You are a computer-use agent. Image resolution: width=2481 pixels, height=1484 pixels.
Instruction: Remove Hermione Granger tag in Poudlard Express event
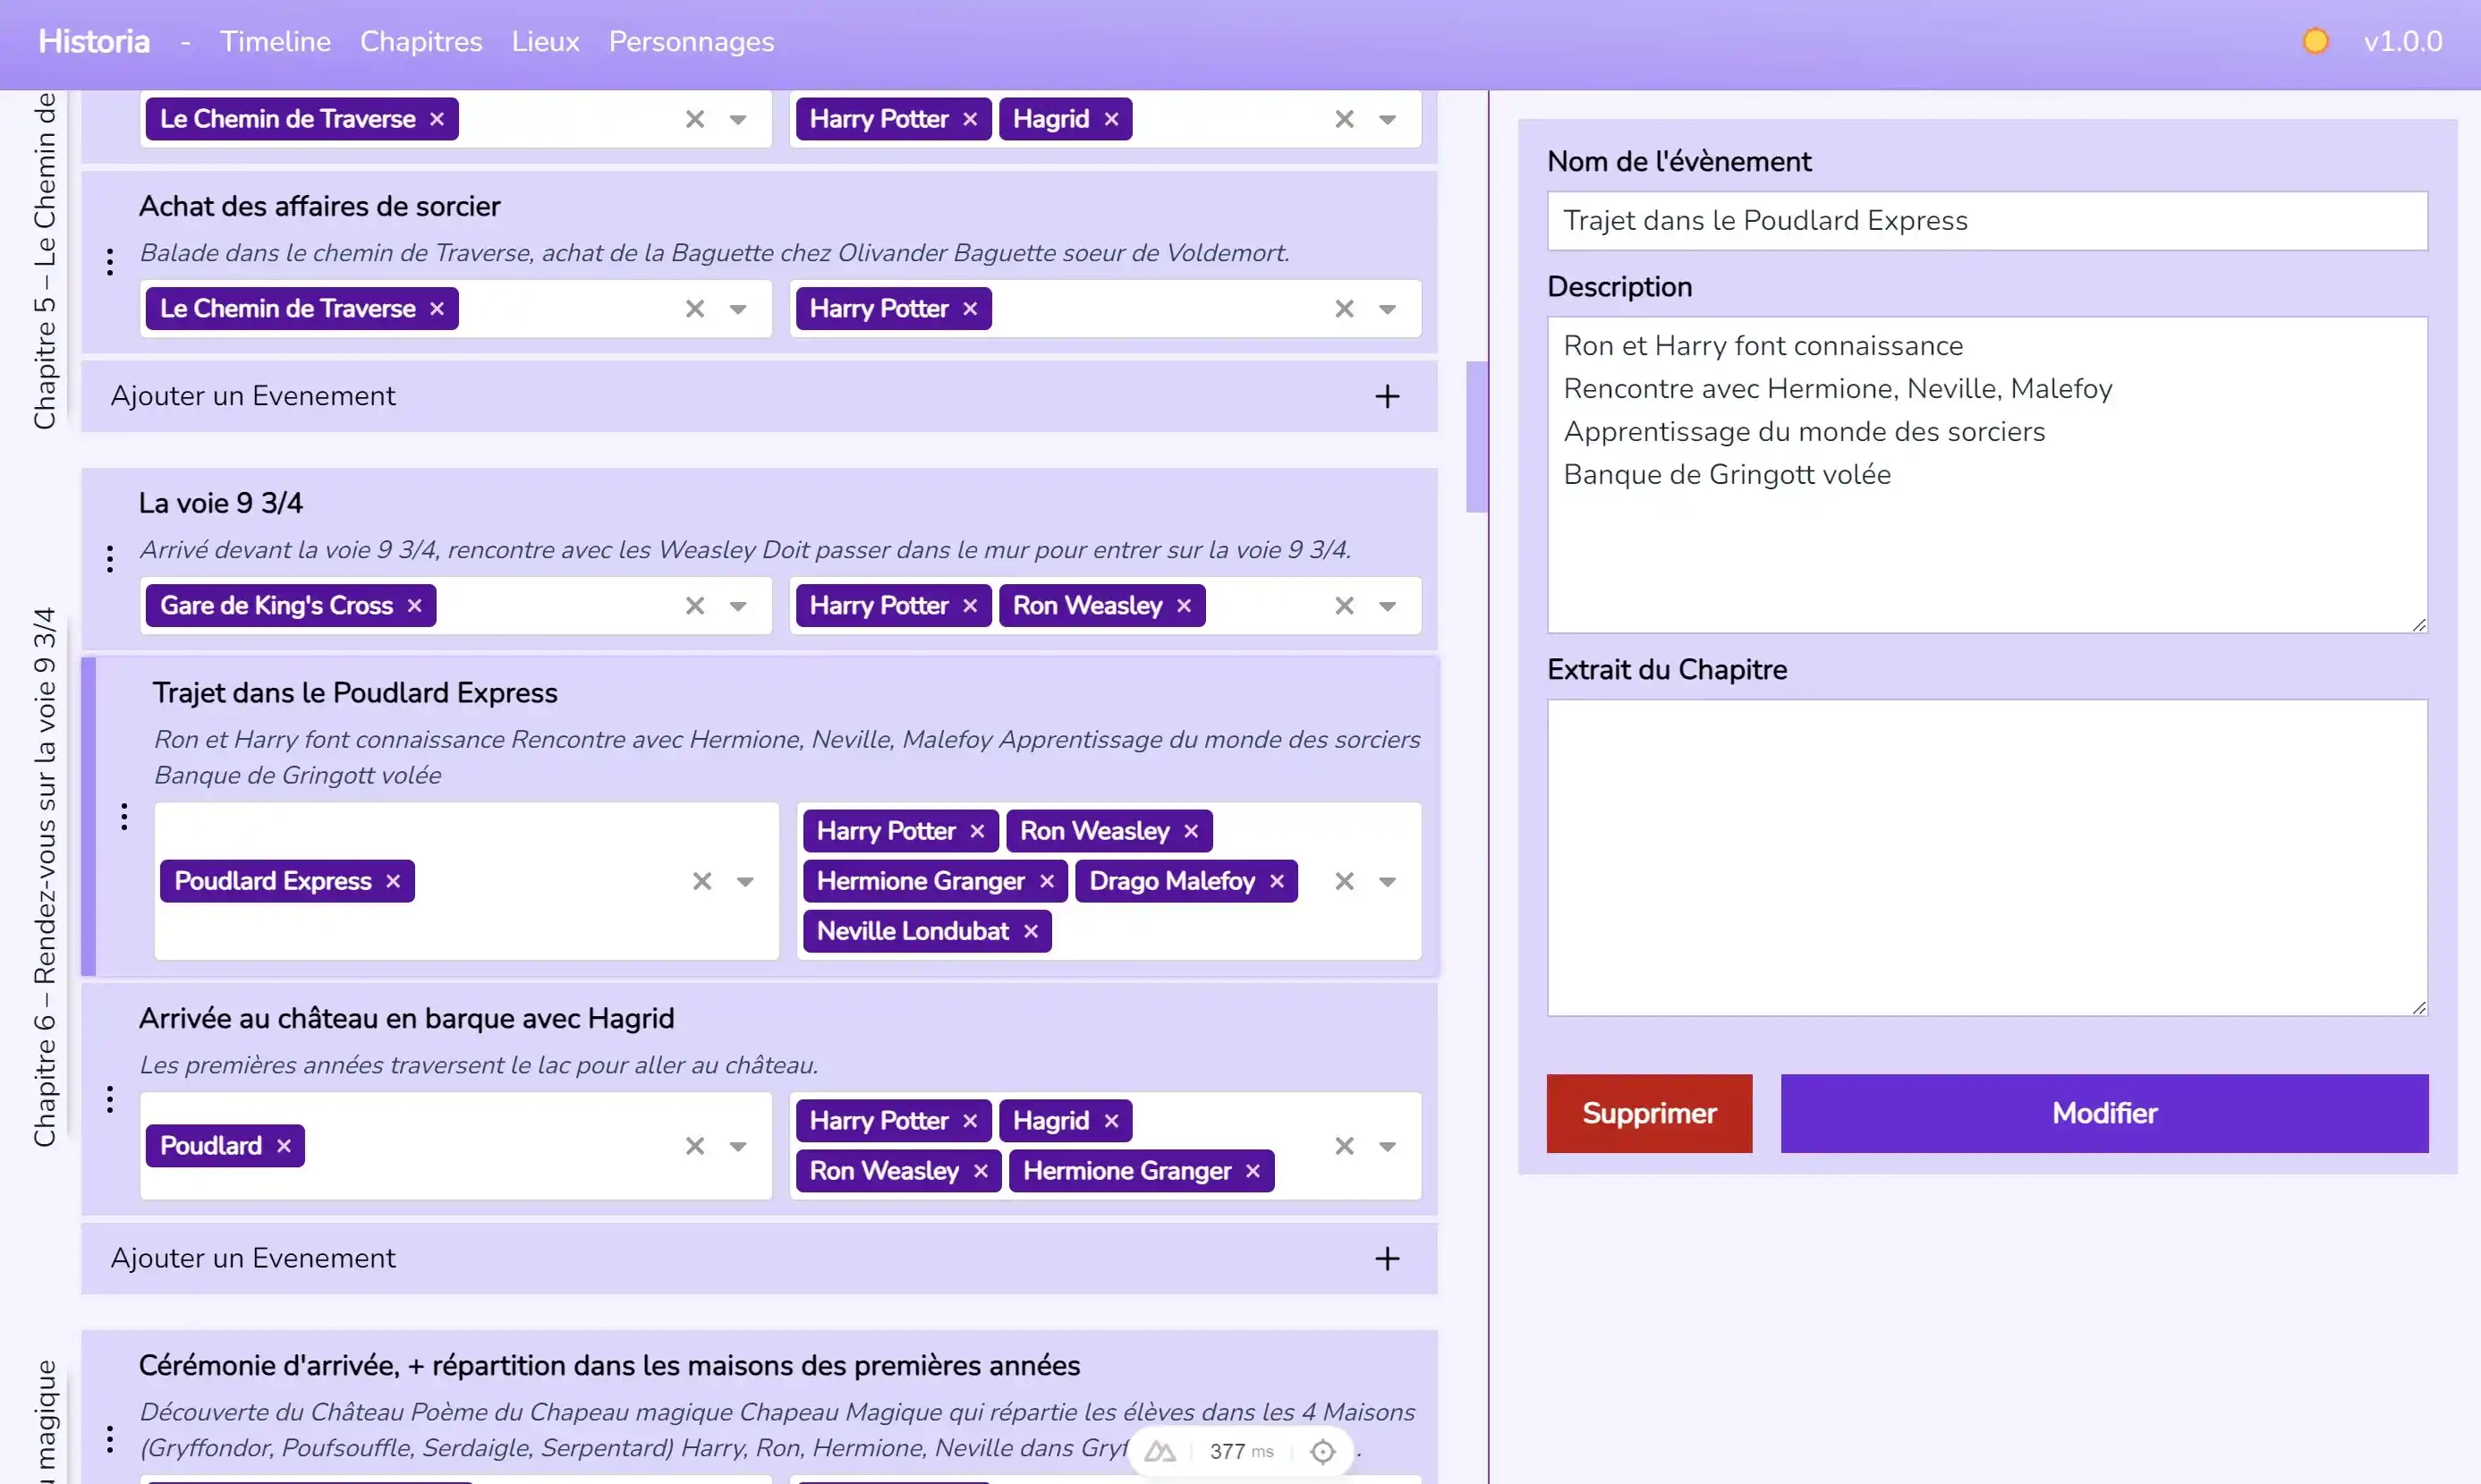coord(1047,881)
